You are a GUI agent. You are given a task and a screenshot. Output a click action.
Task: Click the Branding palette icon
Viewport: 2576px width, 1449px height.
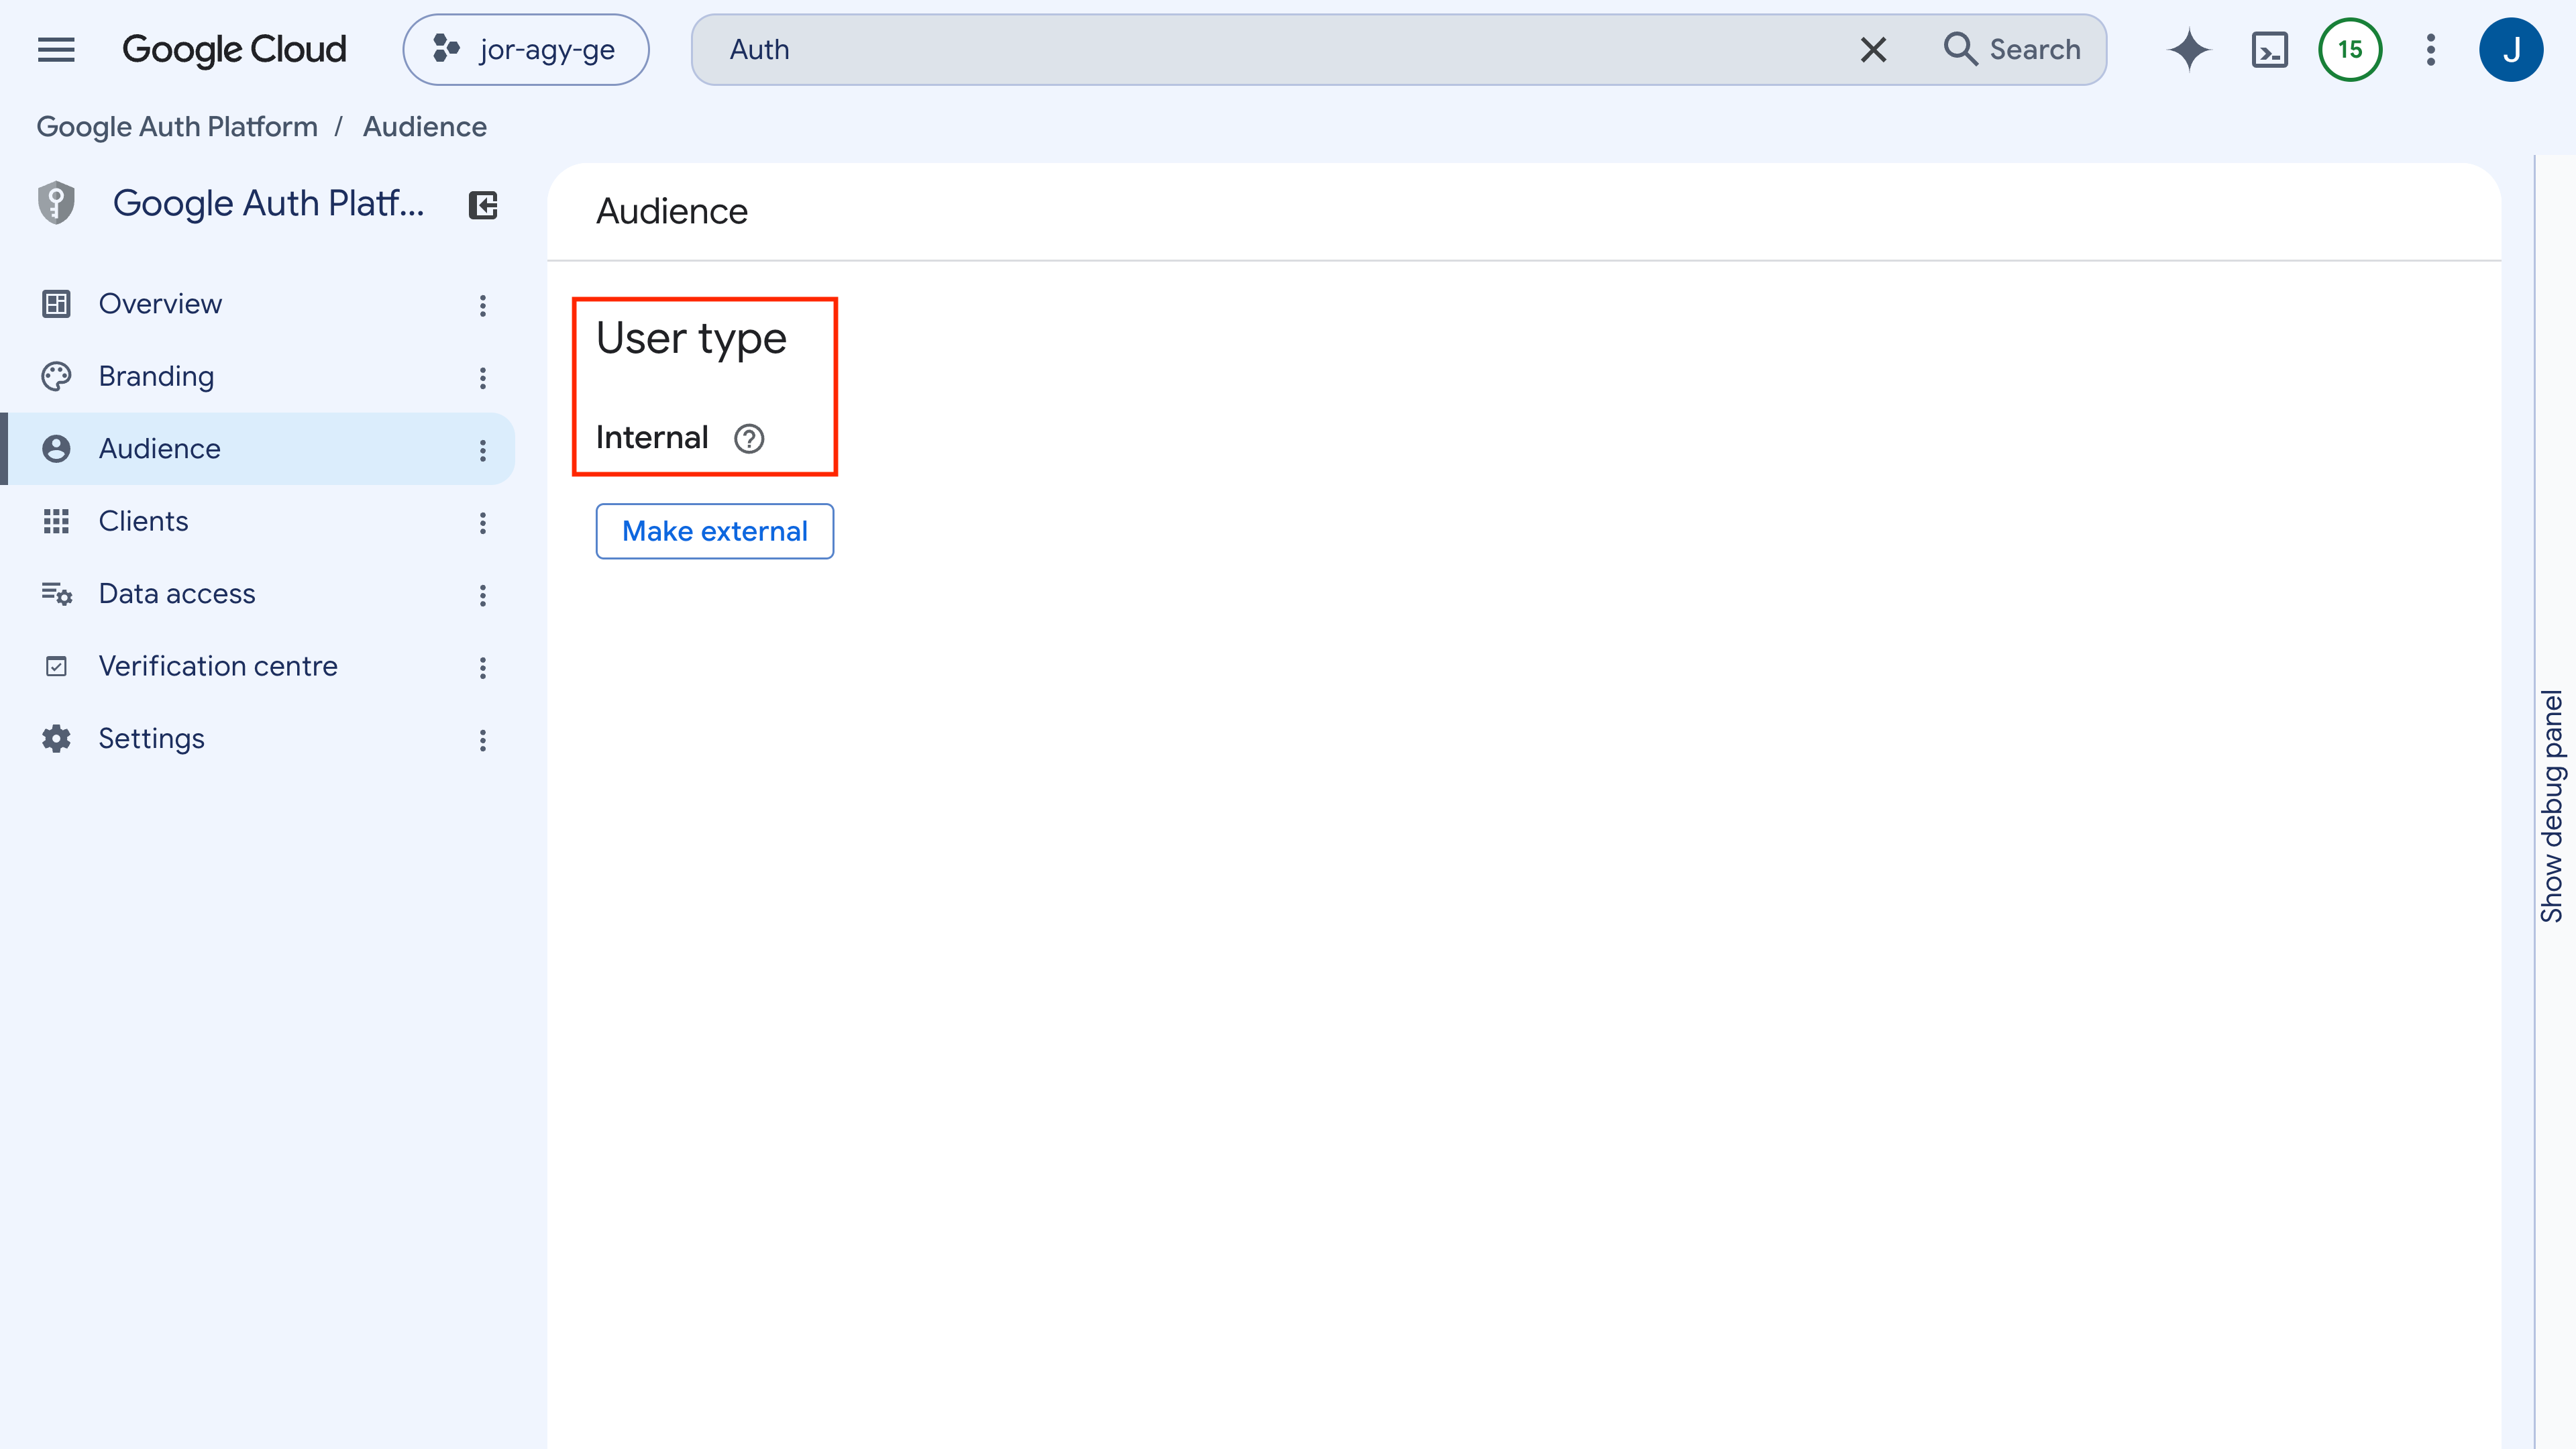[x=56, y=376]
